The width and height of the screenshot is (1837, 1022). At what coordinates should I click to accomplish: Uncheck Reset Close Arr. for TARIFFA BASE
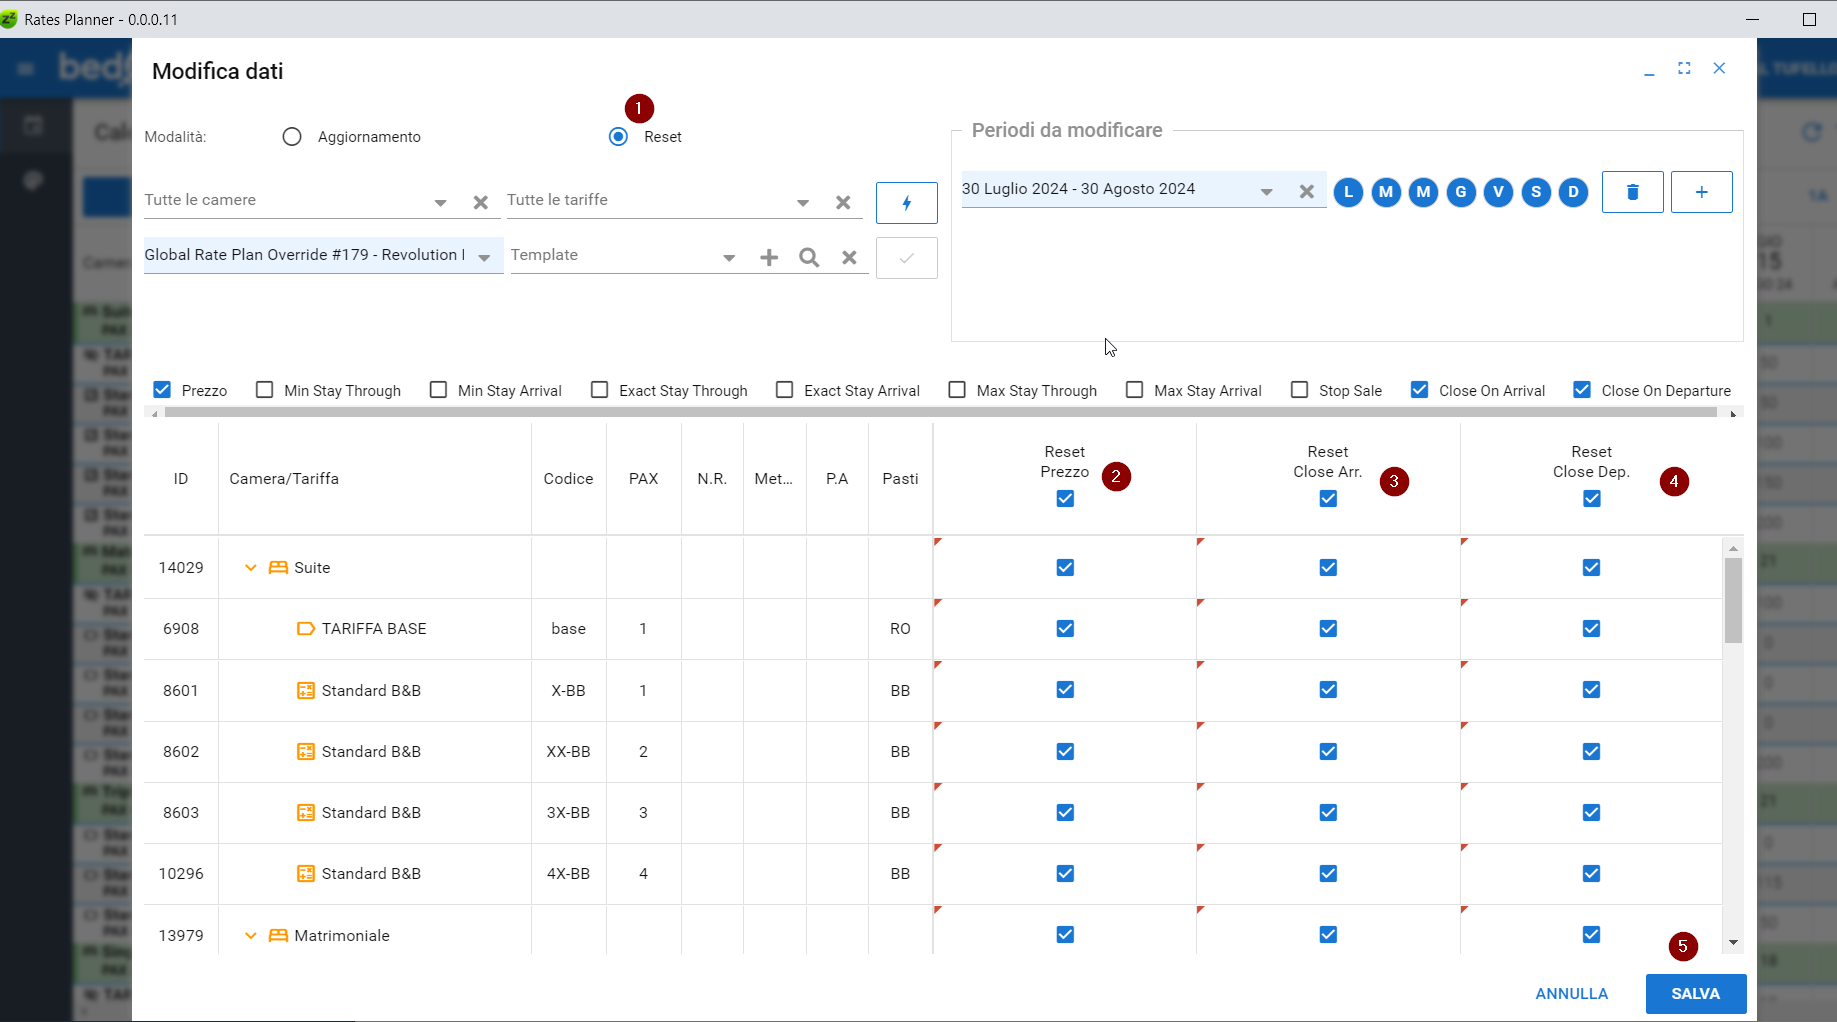click(1328, 629)
